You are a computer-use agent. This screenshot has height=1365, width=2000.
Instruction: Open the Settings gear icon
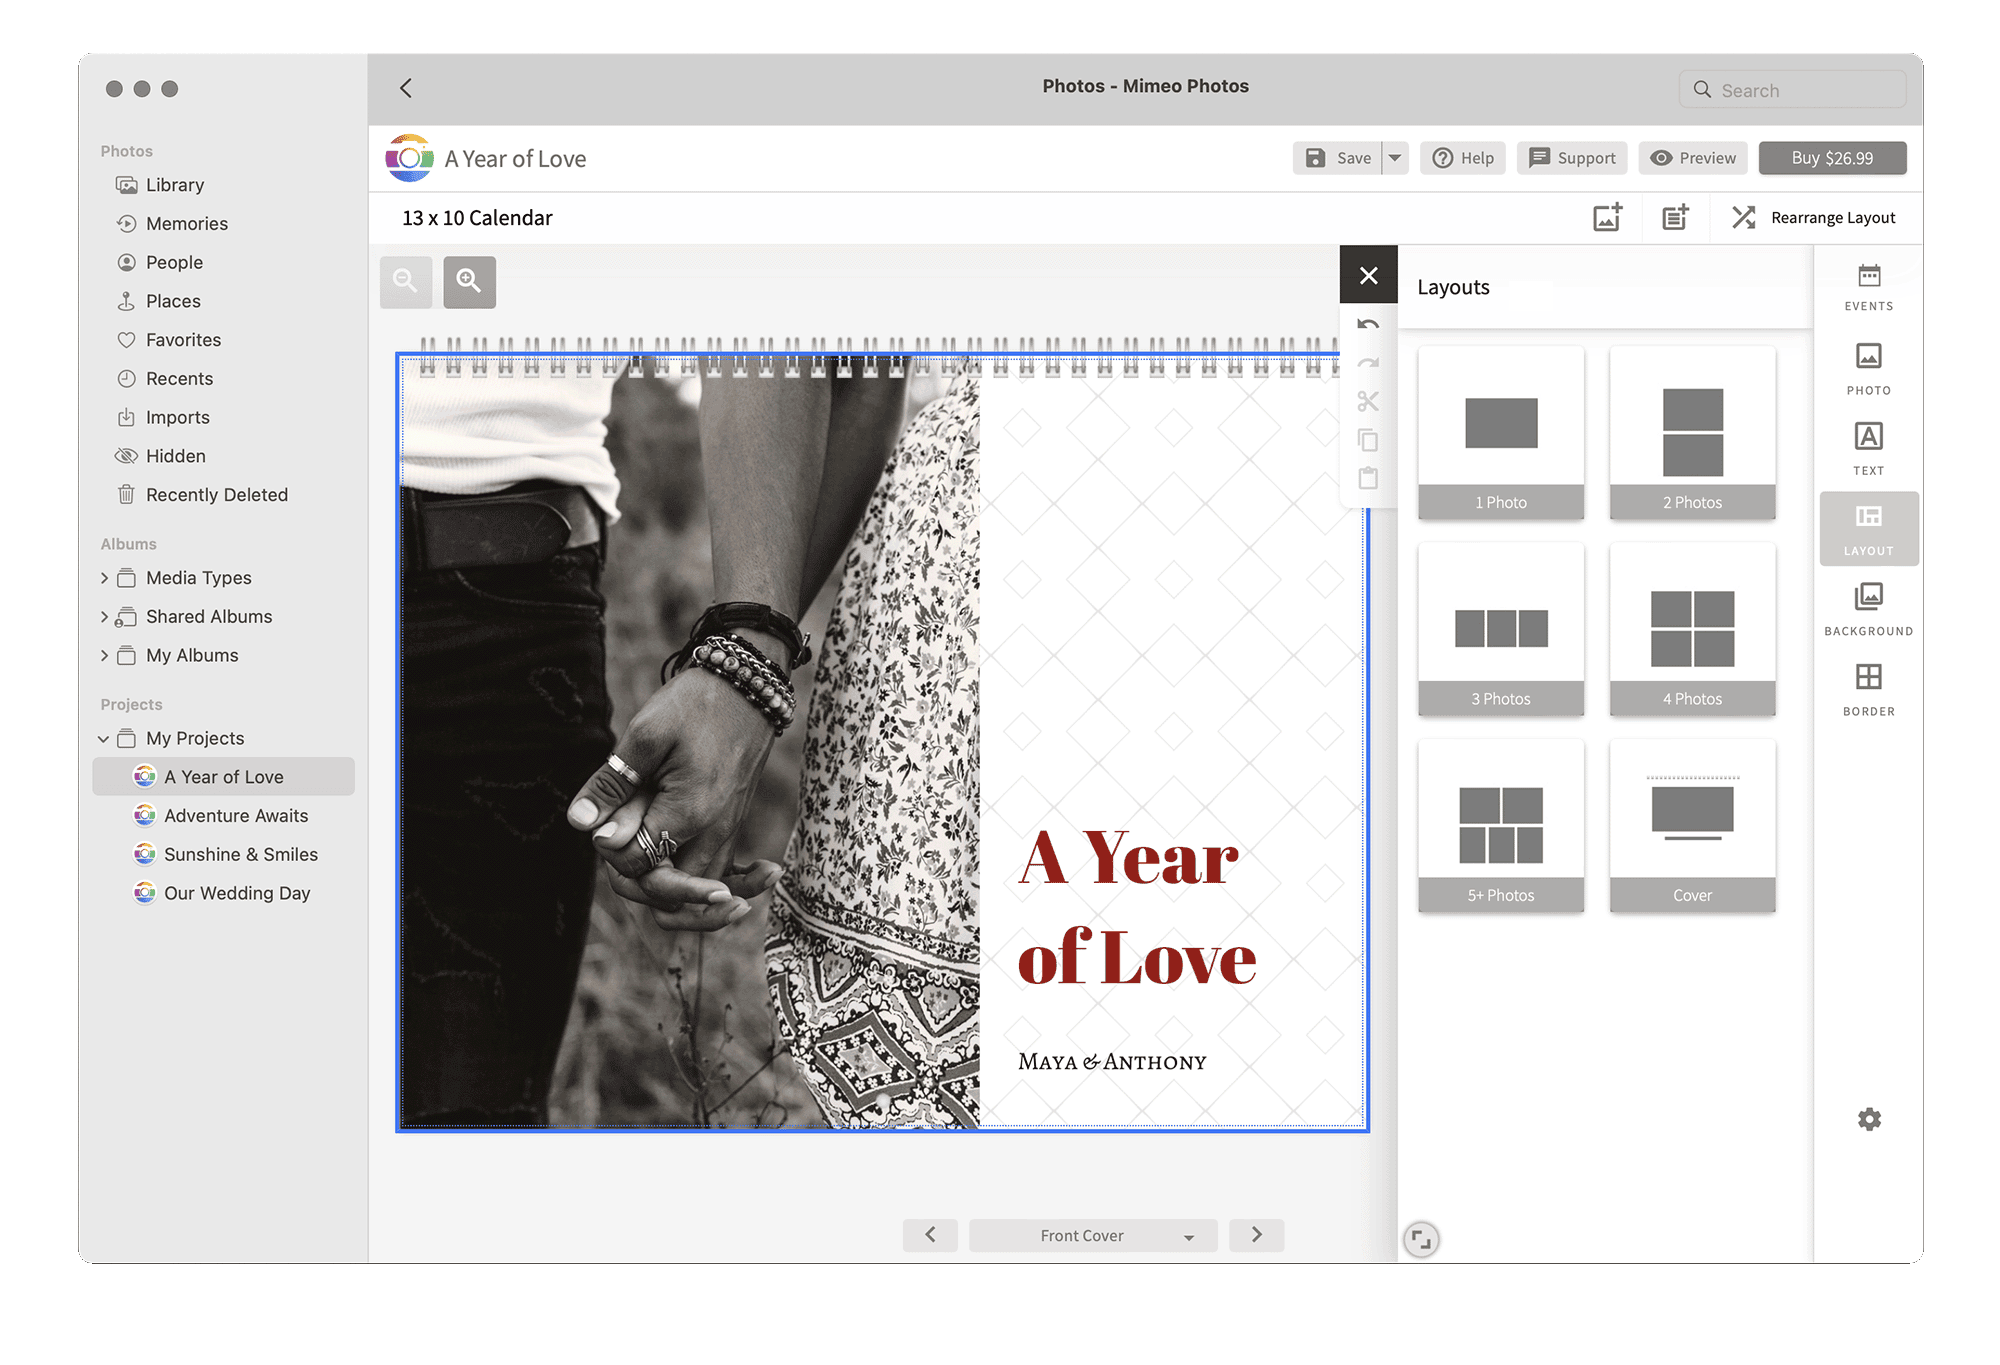[1868, 1119]
